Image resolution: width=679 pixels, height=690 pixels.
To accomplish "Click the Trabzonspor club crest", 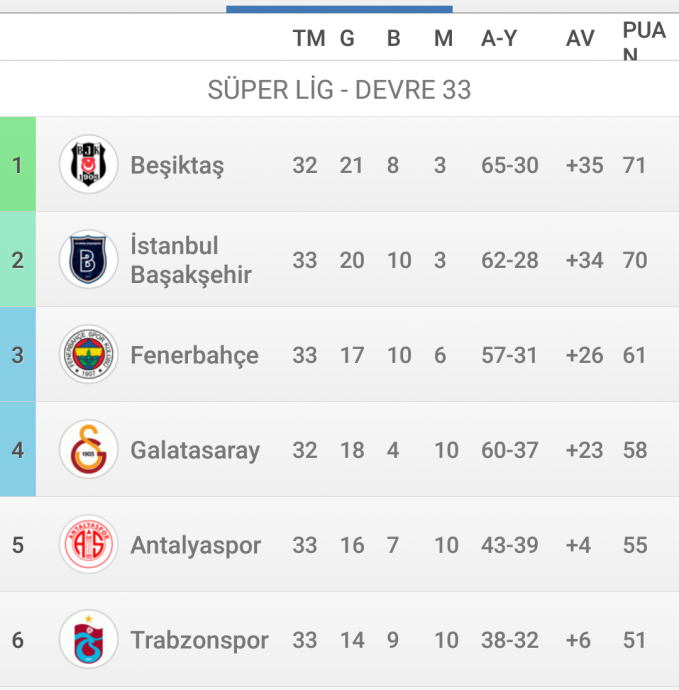I will pyautogui.click(x=88, y=639).
